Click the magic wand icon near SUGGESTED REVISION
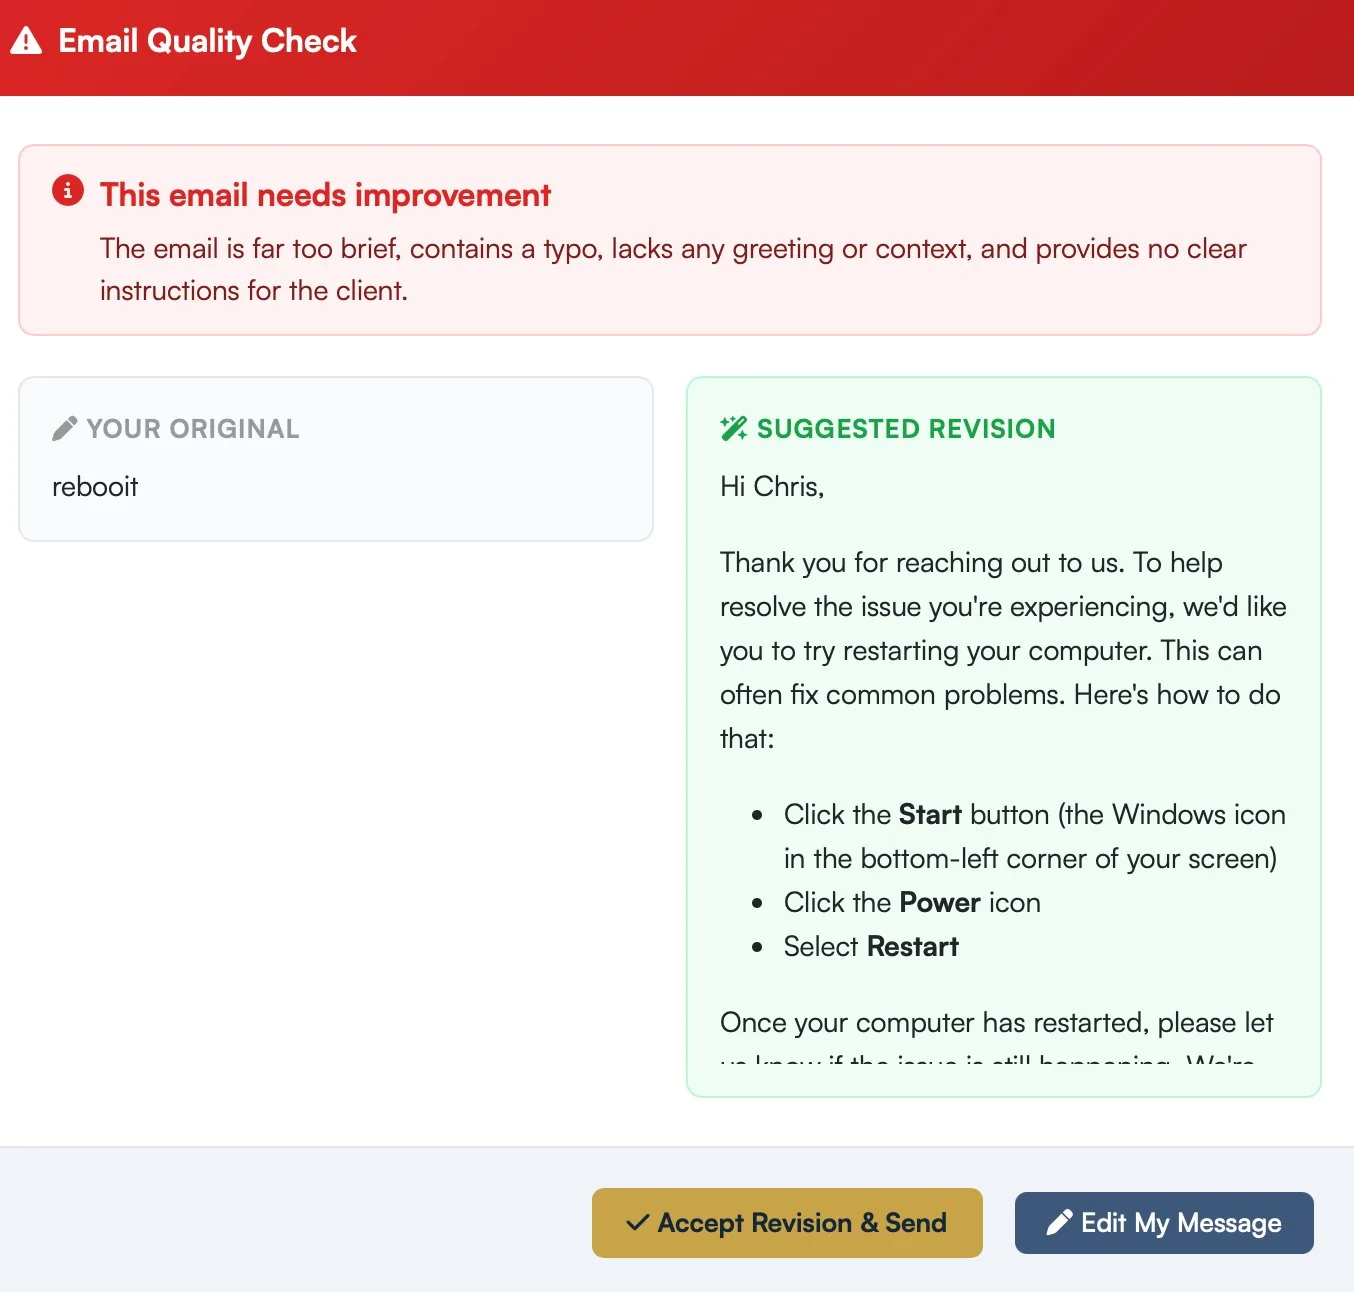This screenshot has height=1292, width=1354. tap(734, 428)
